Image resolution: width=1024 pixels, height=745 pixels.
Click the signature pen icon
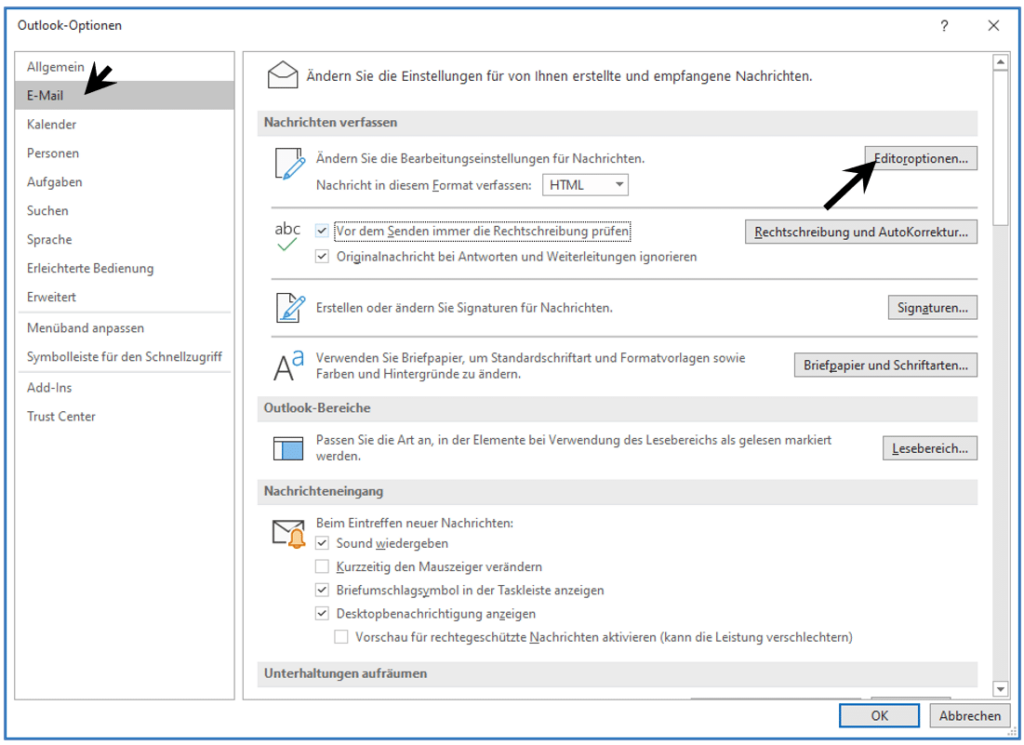290,308
